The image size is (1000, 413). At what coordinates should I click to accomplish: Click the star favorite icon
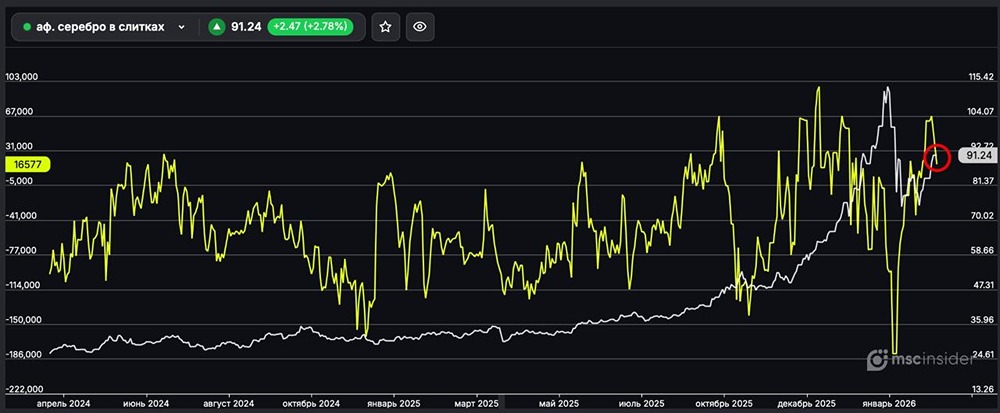click(x=385, y=27)
